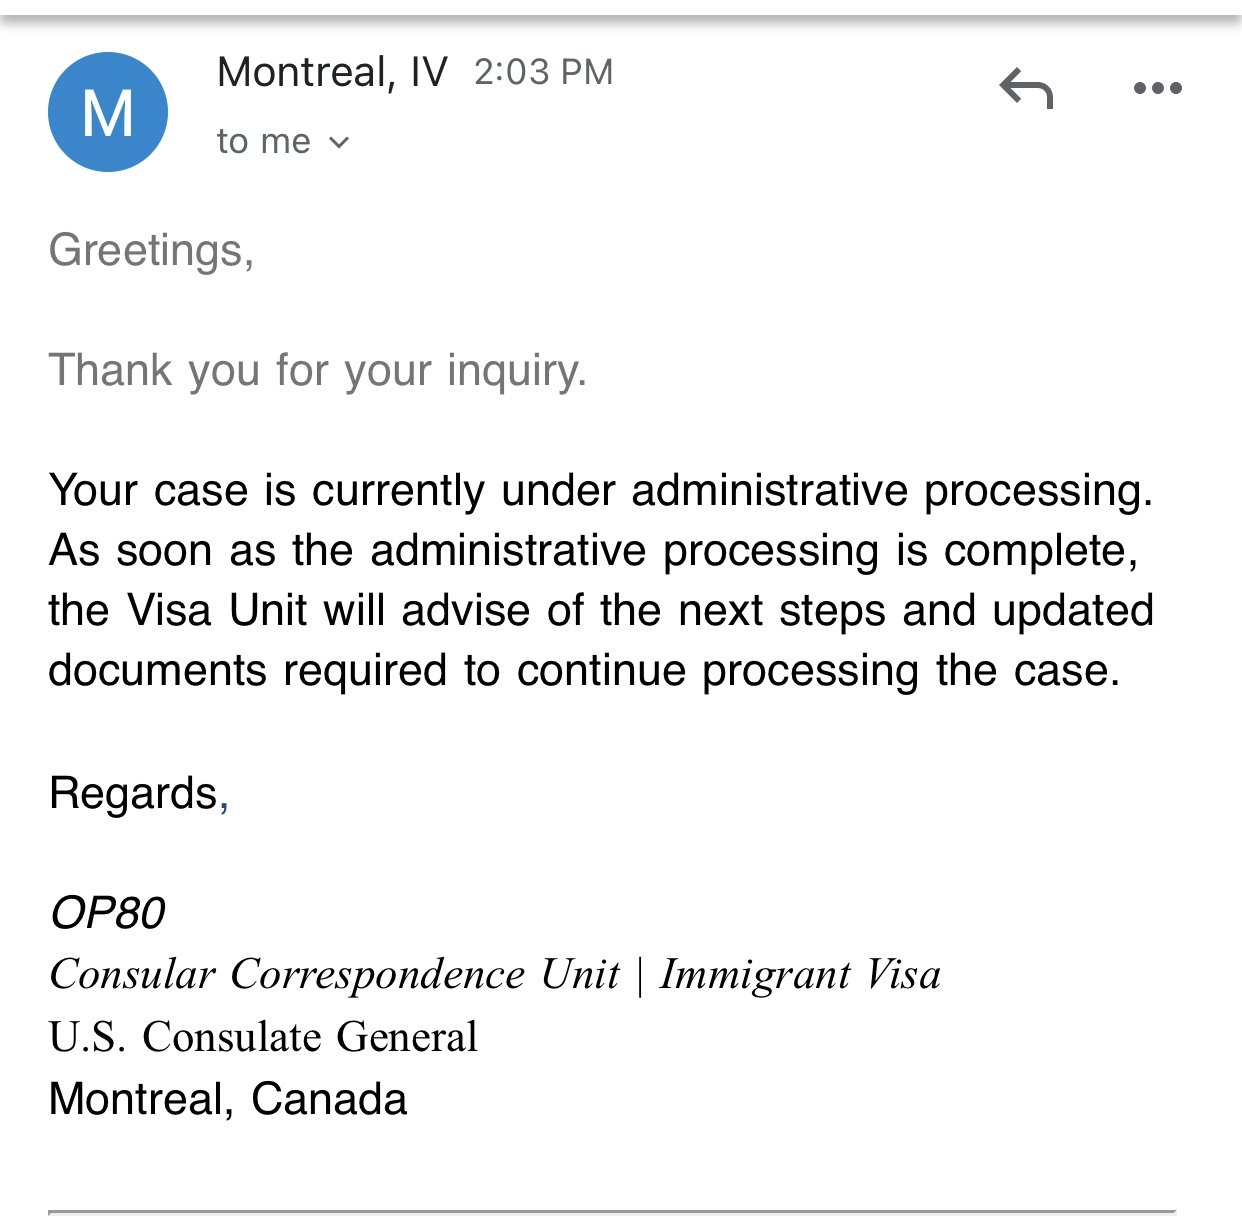1242x1224 pixels.
Task: Click the line starting 'the Visa Unit will advise'
Action: tap(601, 611)
